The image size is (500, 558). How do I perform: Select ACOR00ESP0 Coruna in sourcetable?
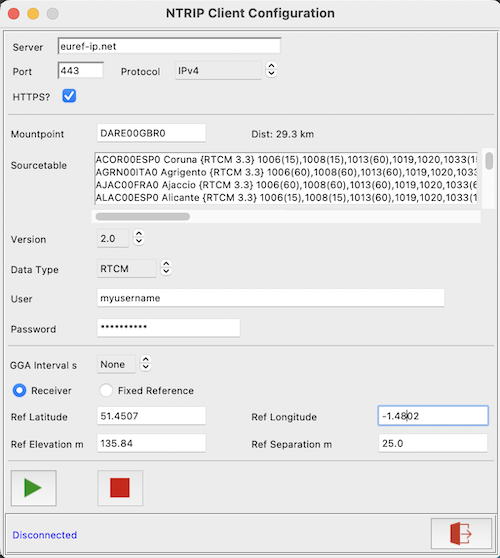click(286, 159)
